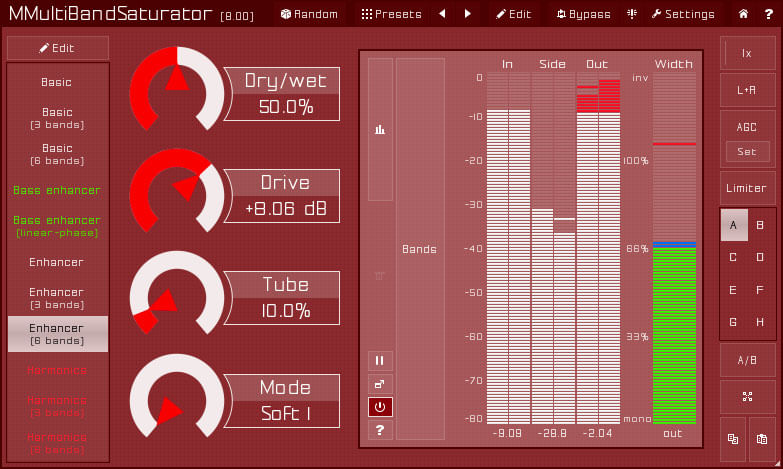Click the Drive +8.06 dB value field
The width and height of the screenshot is (783, 469).
286,209
